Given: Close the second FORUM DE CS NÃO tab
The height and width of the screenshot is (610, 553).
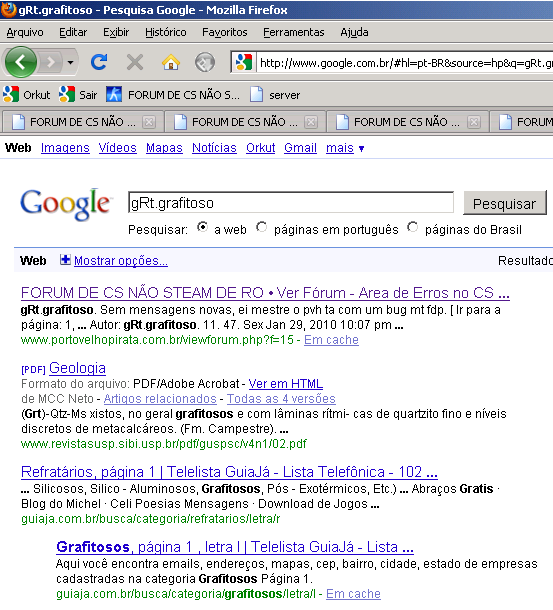Looking at the screenshot, I should point(311,122).
